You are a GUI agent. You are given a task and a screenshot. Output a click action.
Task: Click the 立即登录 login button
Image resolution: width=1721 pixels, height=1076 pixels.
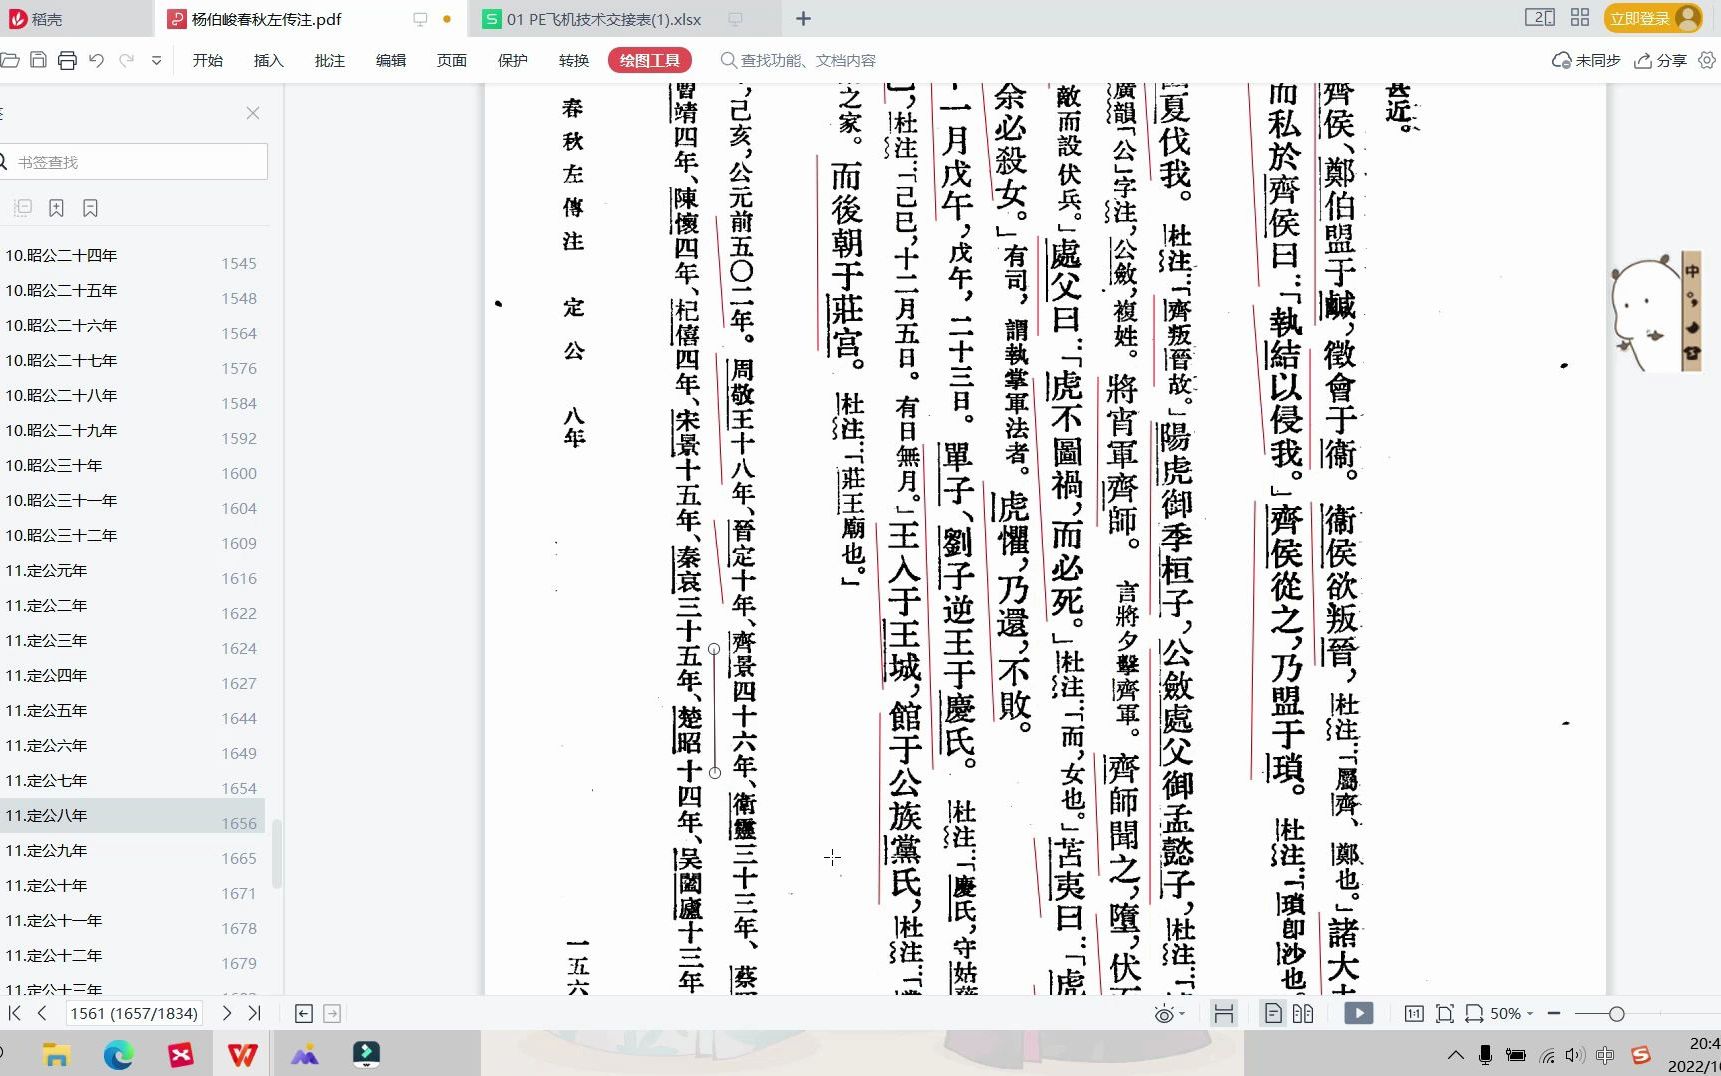(x=1653, y=18)
